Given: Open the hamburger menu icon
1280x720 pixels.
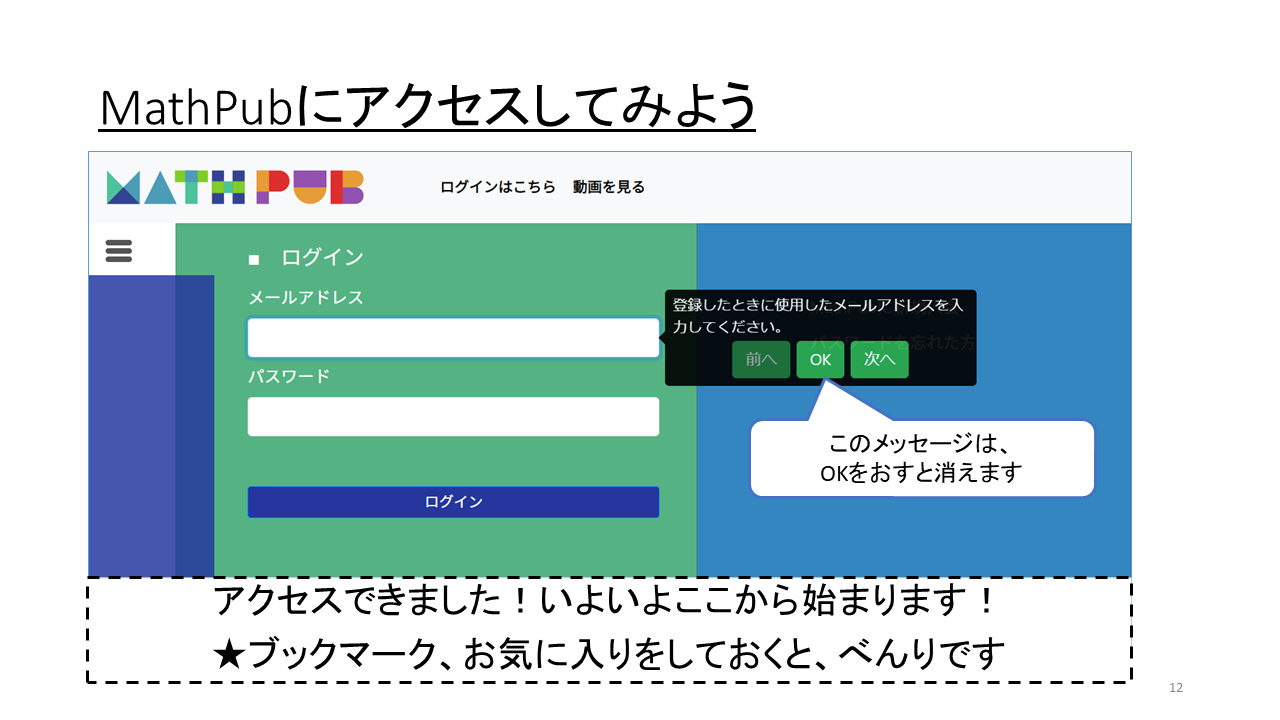Looking at the screenshot, I should tap(119, 250).
